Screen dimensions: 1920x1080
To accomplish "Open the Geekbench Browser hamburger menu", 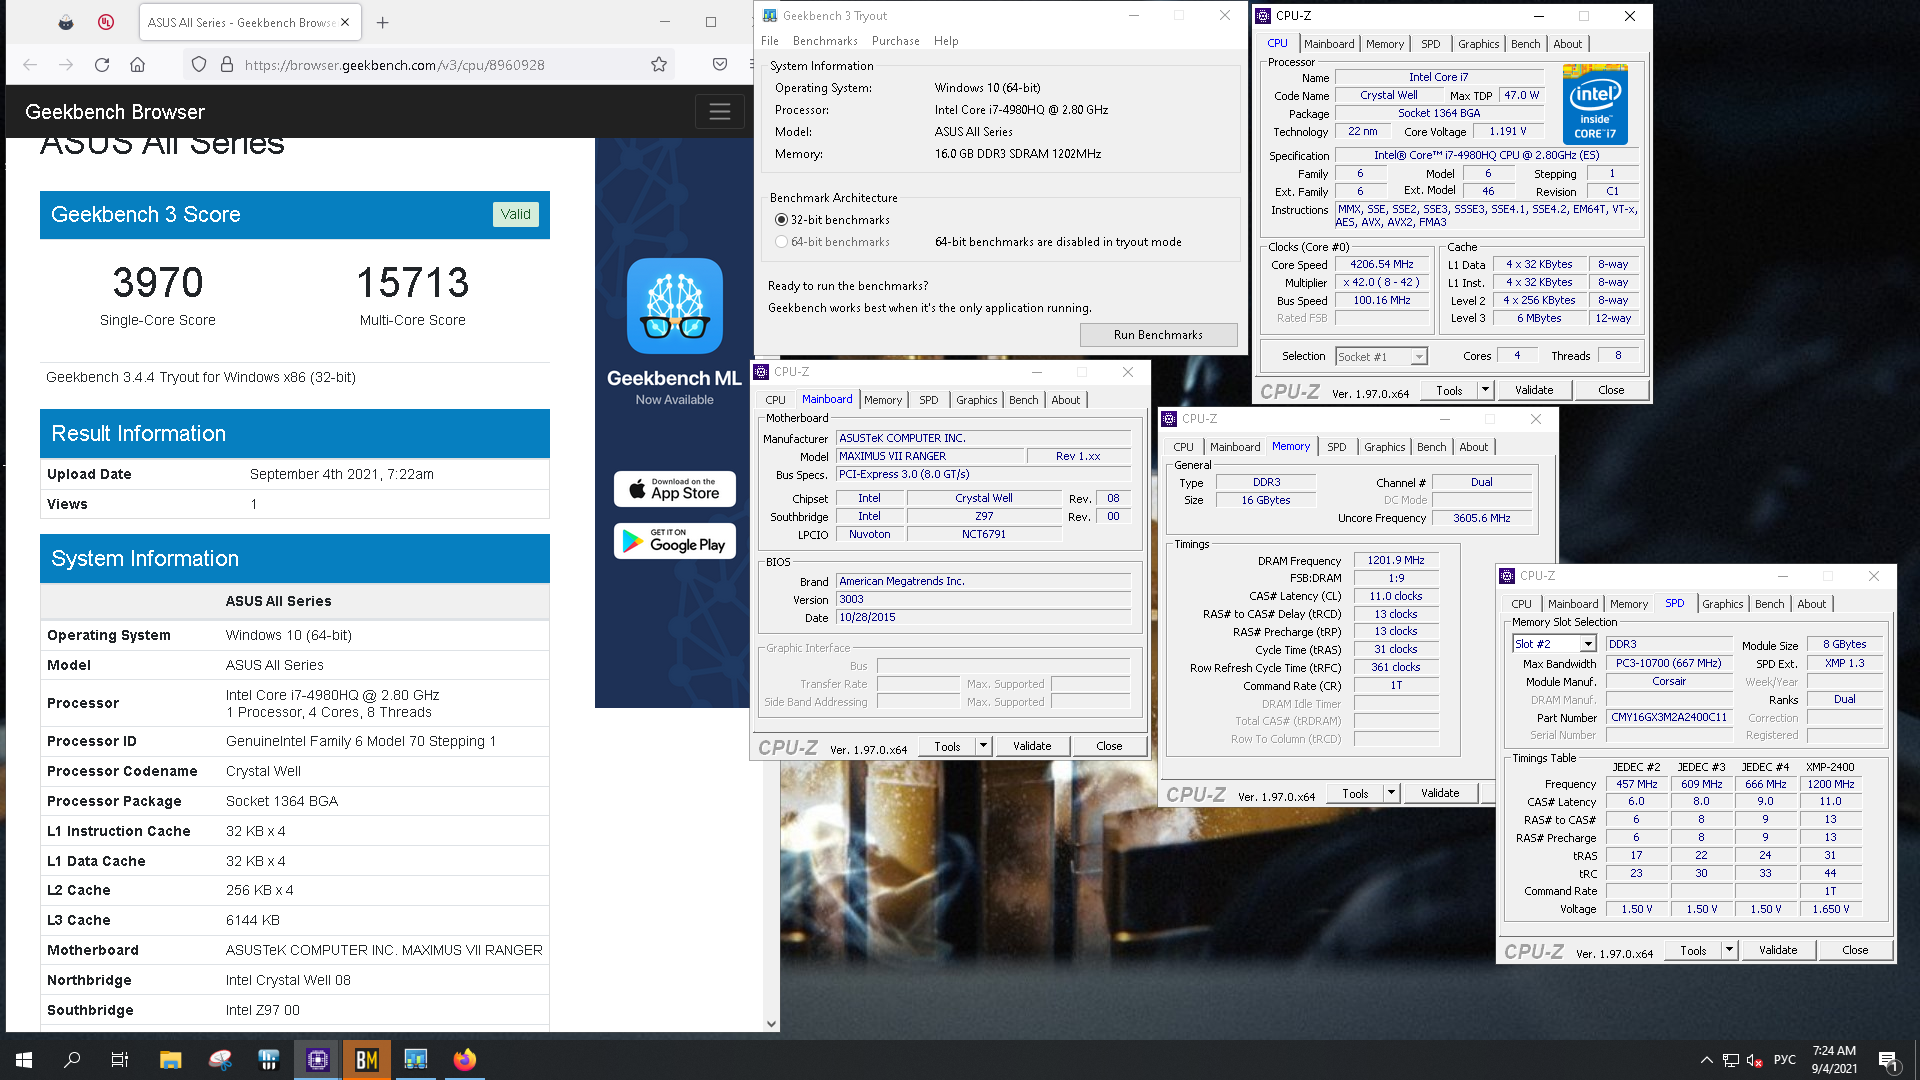I will [720, 112].
